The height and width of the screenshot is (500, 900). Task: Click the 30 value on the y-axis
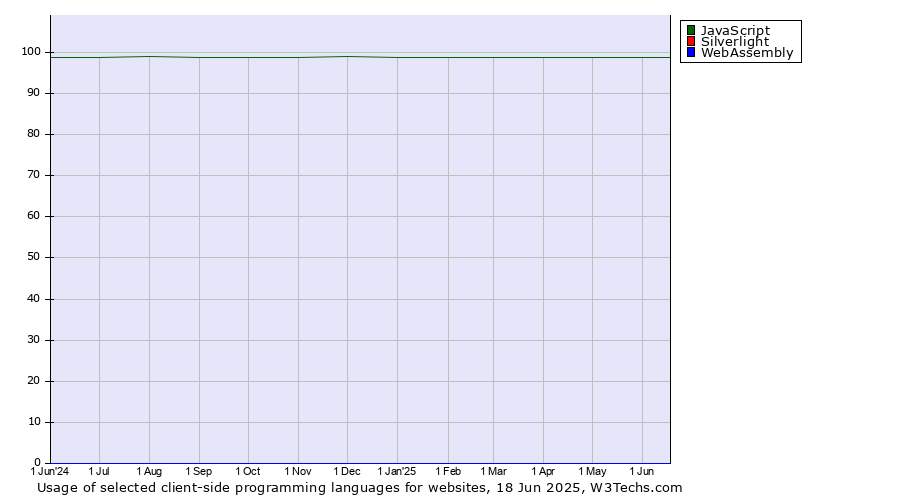pos(34,340)
